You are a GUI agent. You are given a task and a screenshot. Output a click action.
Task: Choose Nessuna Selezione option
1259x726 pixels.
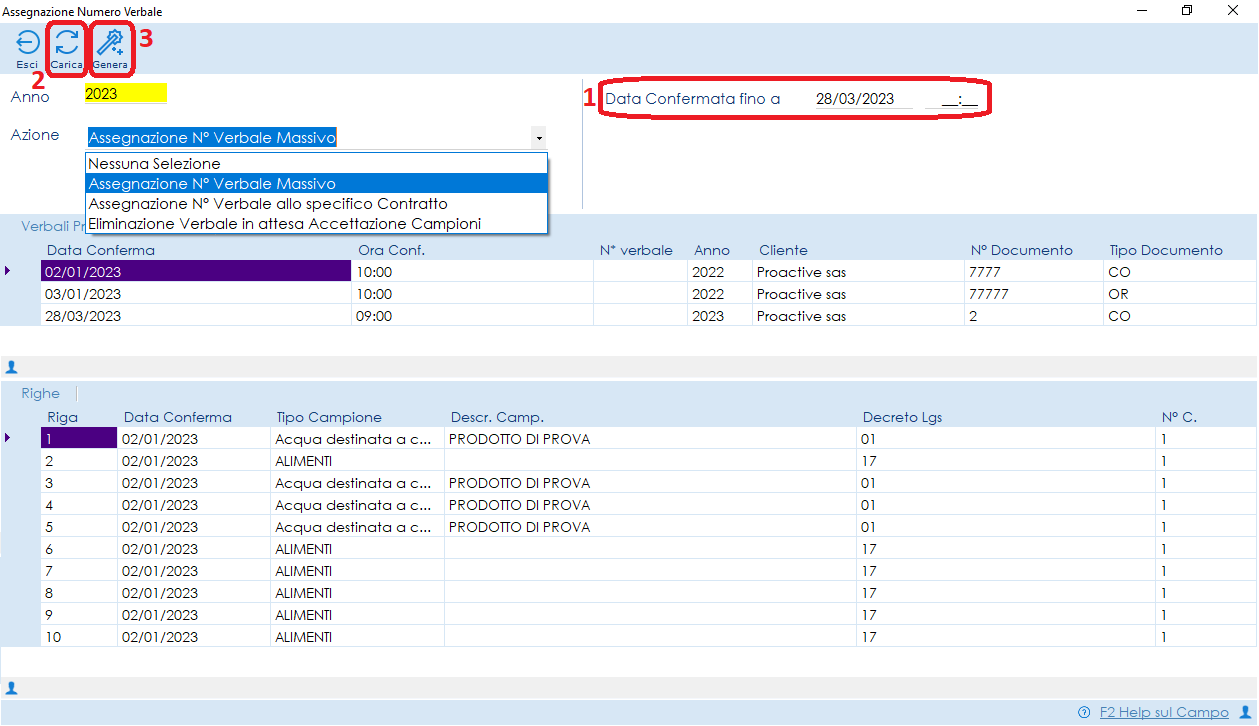316,164
